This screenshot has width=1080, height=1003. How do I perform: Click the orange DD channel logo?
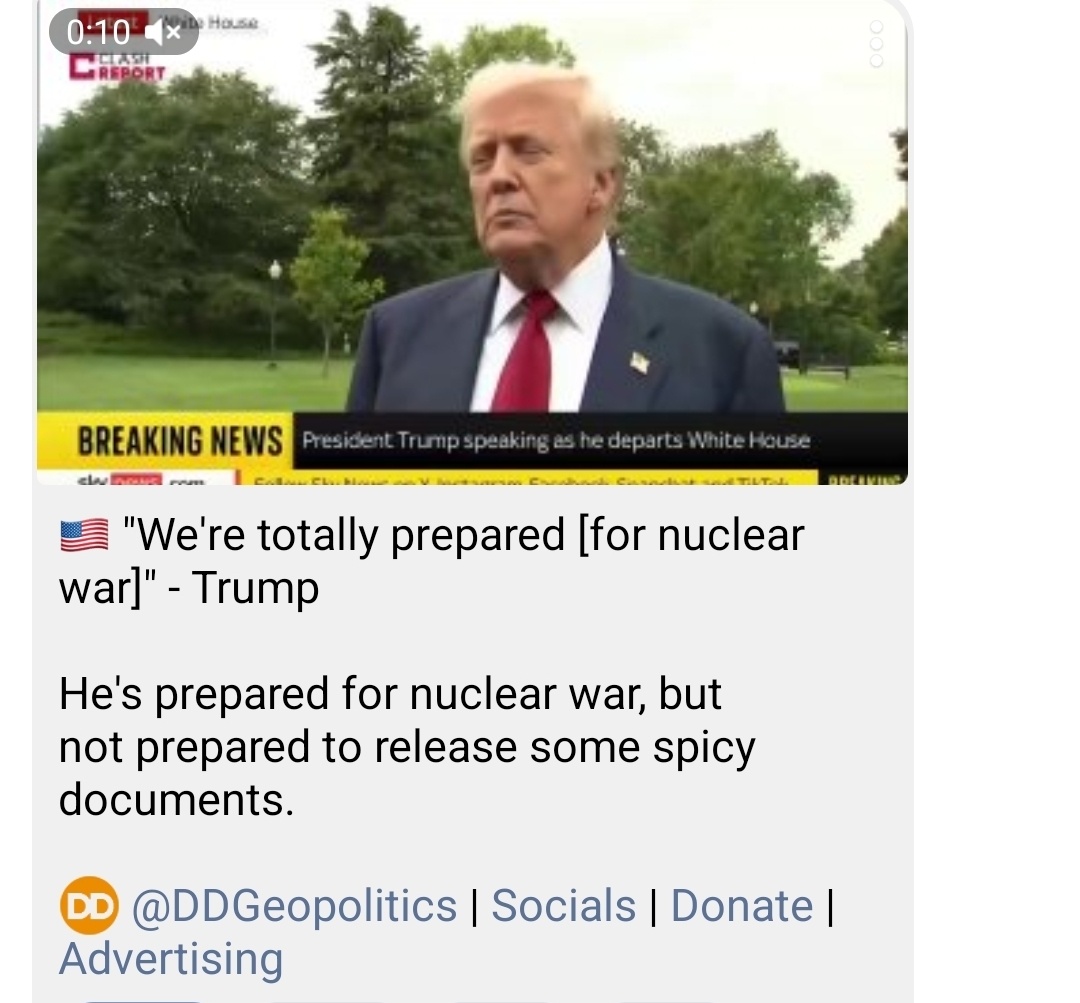(89, 905)
